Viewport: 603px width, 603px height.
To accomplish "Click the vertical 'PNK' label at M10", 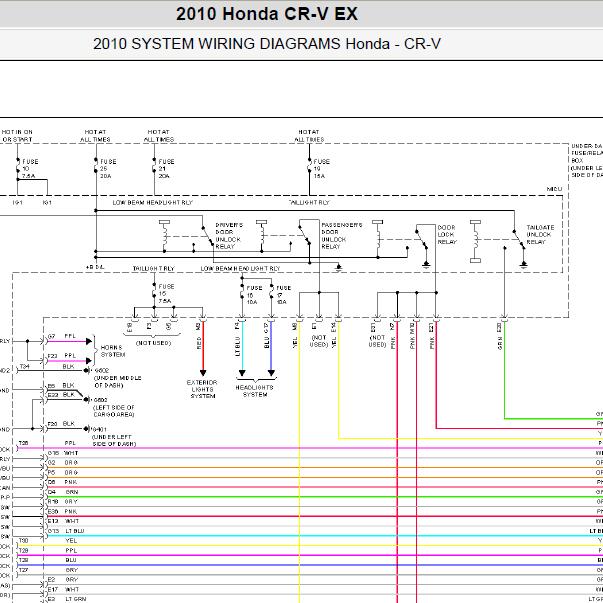I will 413,343.
